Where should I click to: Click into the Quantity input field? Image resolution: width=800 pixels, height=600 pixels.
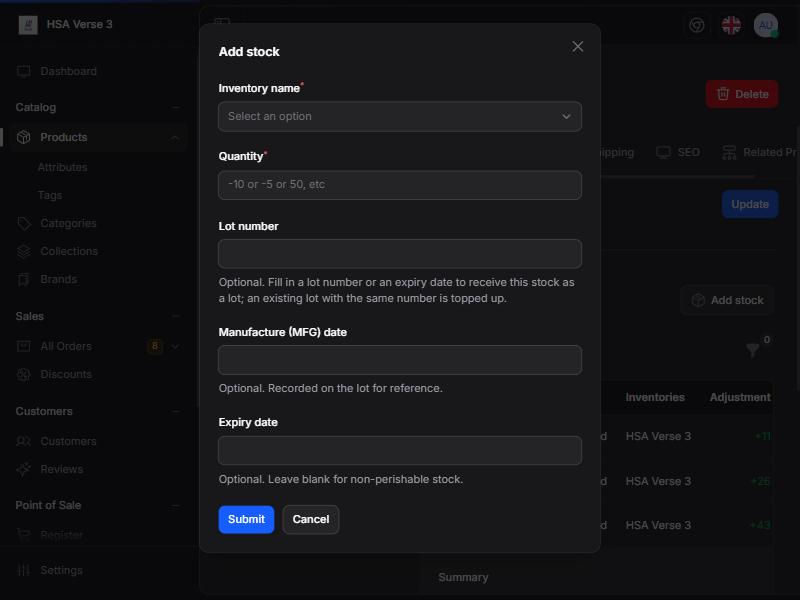[399, 185]
